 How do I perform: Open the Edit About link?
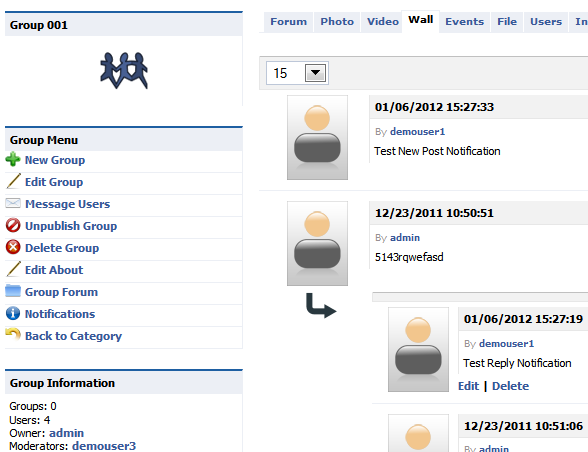[54, 270]
